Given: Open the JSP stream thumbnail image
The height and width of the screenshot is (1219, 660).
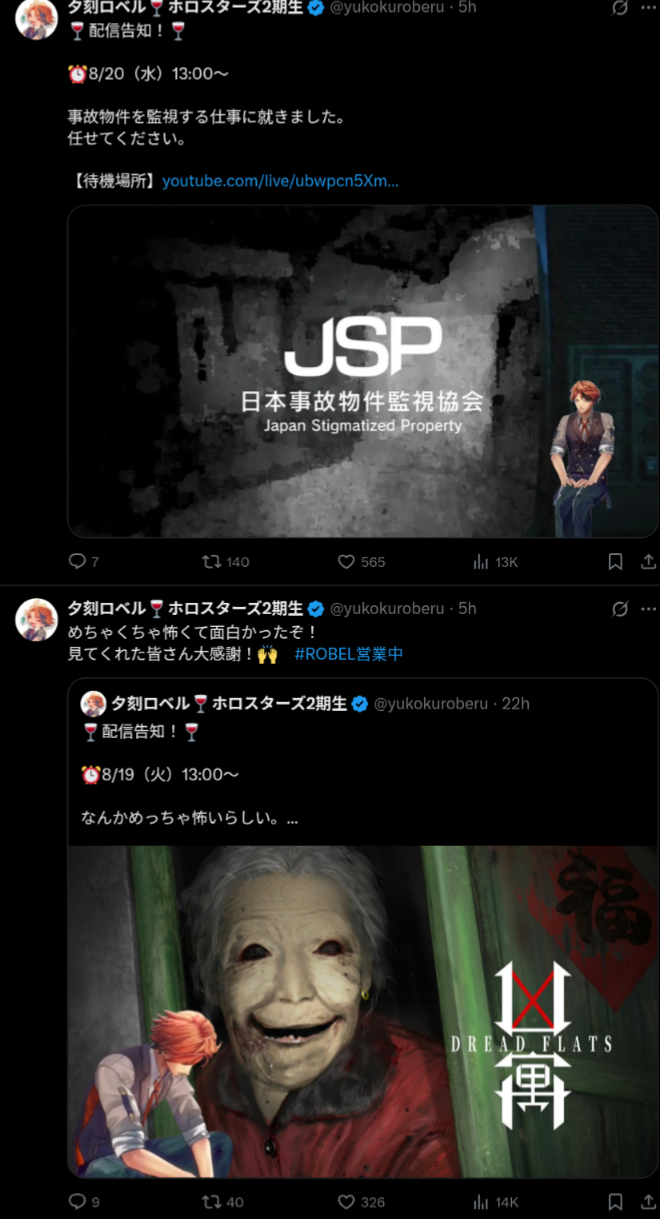Looking at the screenshot, I should click(x=363, y=371).
